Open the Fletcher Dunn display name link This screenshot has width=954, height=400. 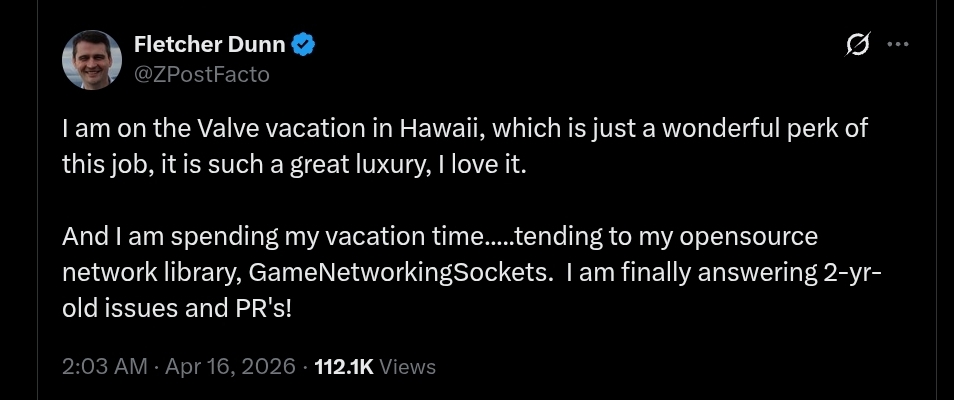click(209, 44)
